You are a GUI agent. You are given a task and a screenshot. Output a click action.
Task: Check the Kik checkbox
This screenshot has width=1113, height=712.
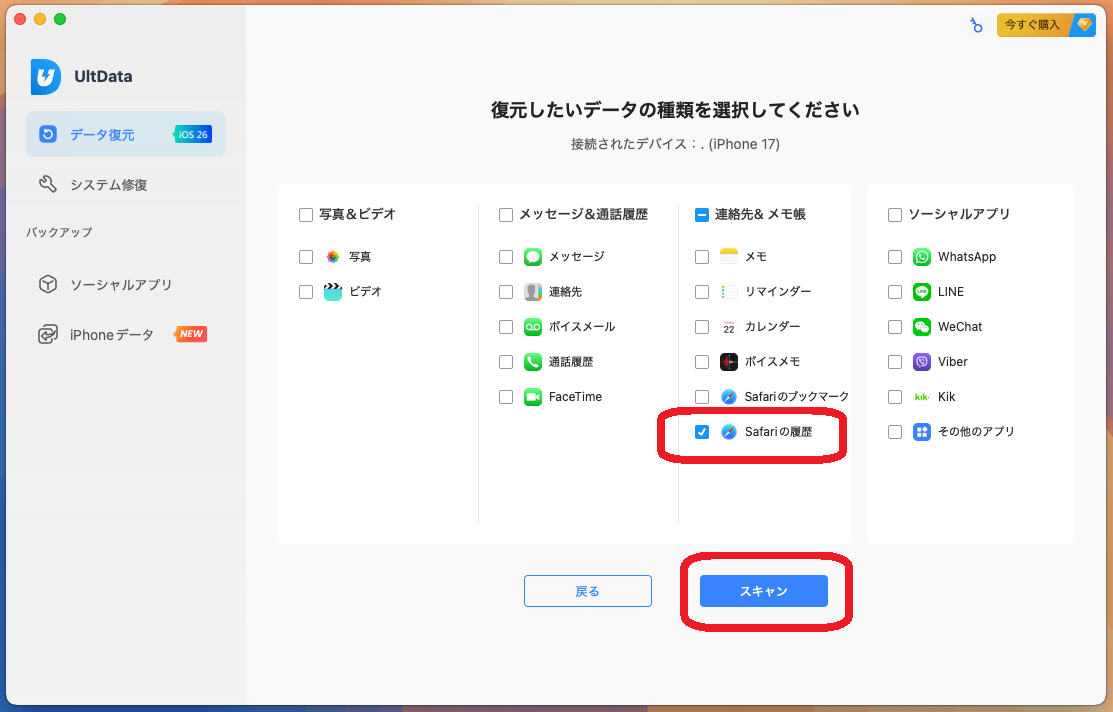pyautogui.click(x=895, y=397)
